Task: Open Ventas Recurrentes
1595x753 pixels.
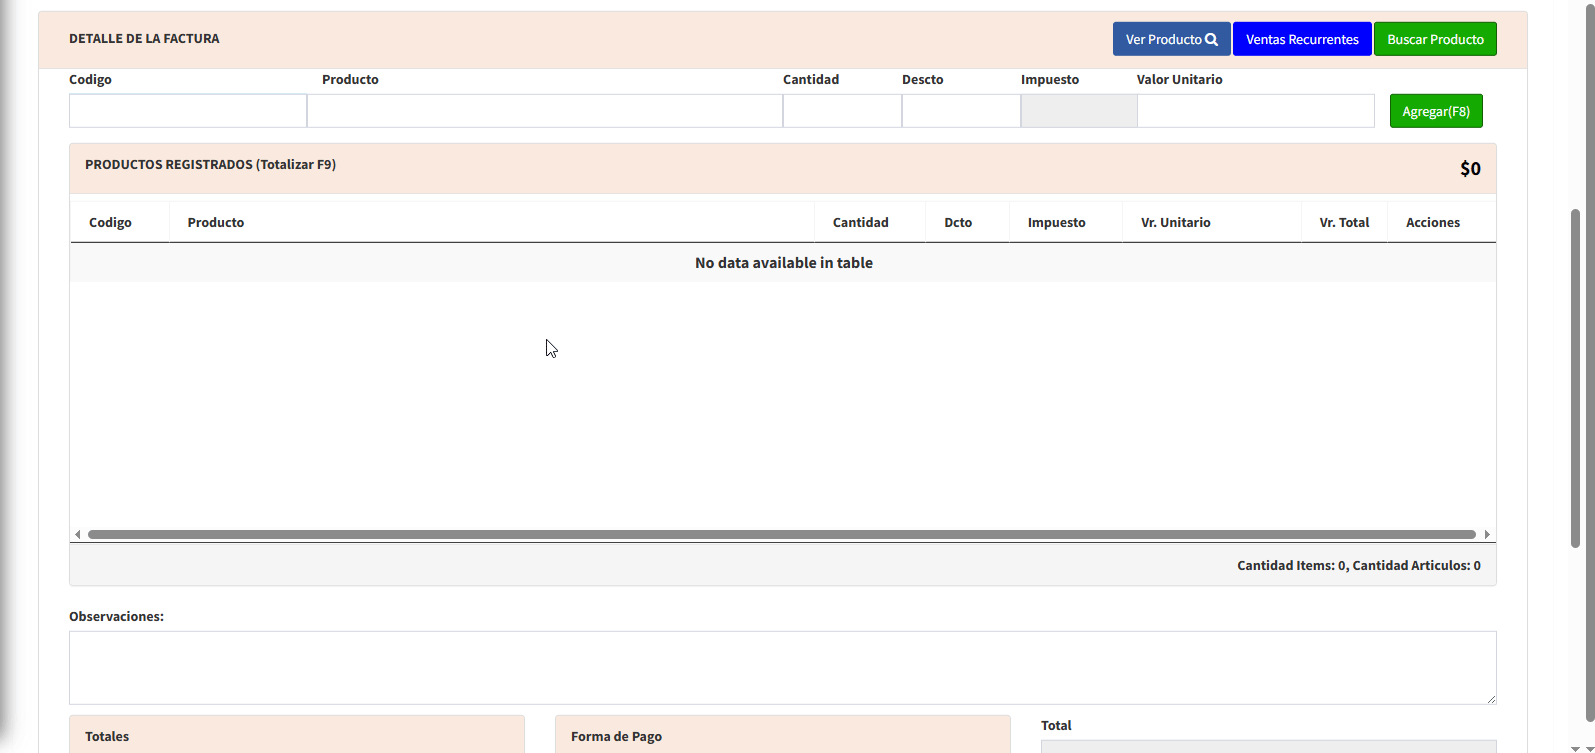Action: pos(1301,39)
